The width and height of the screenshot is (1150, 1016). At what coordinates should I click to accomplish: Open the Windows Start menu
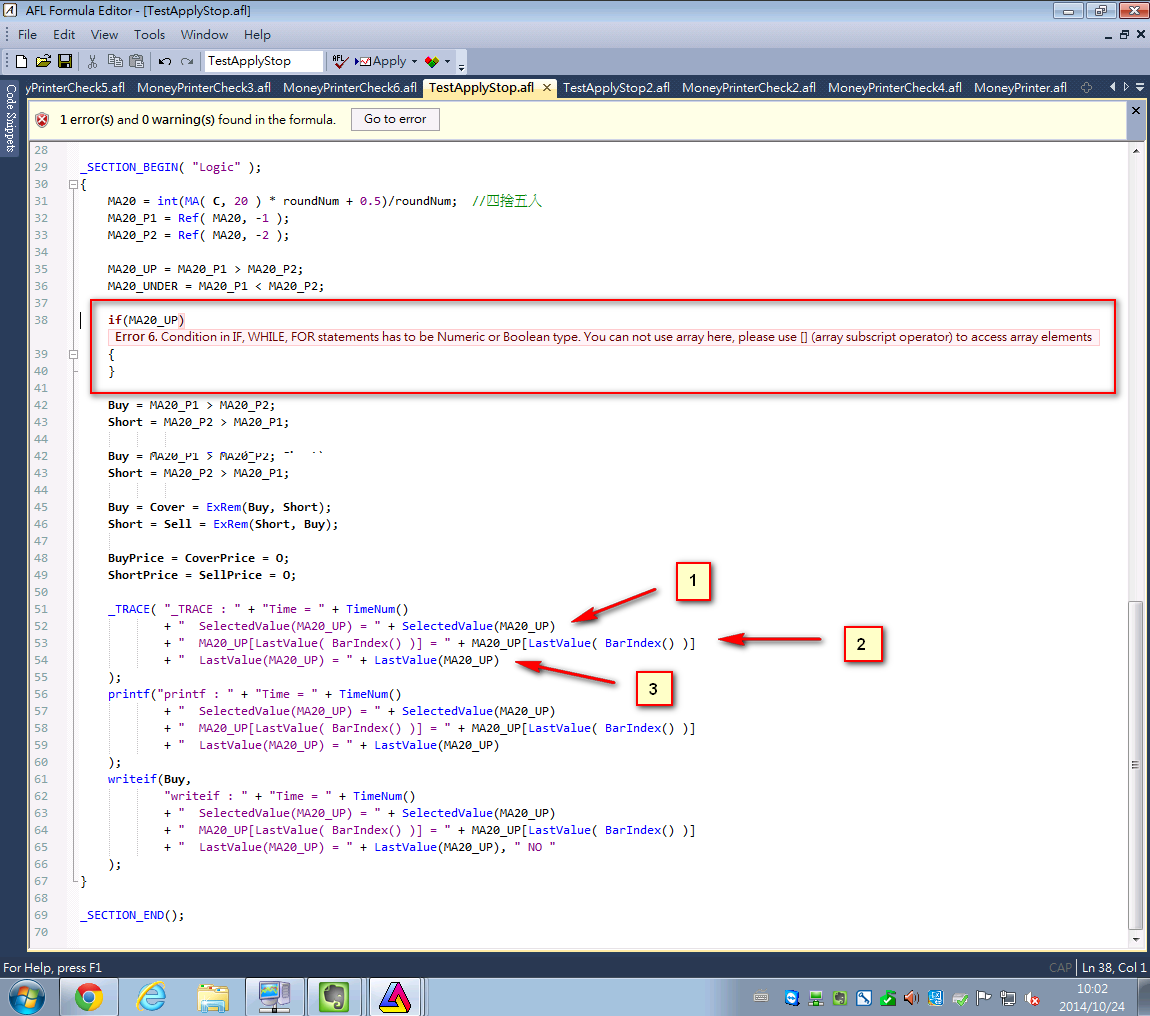(26, 998)
